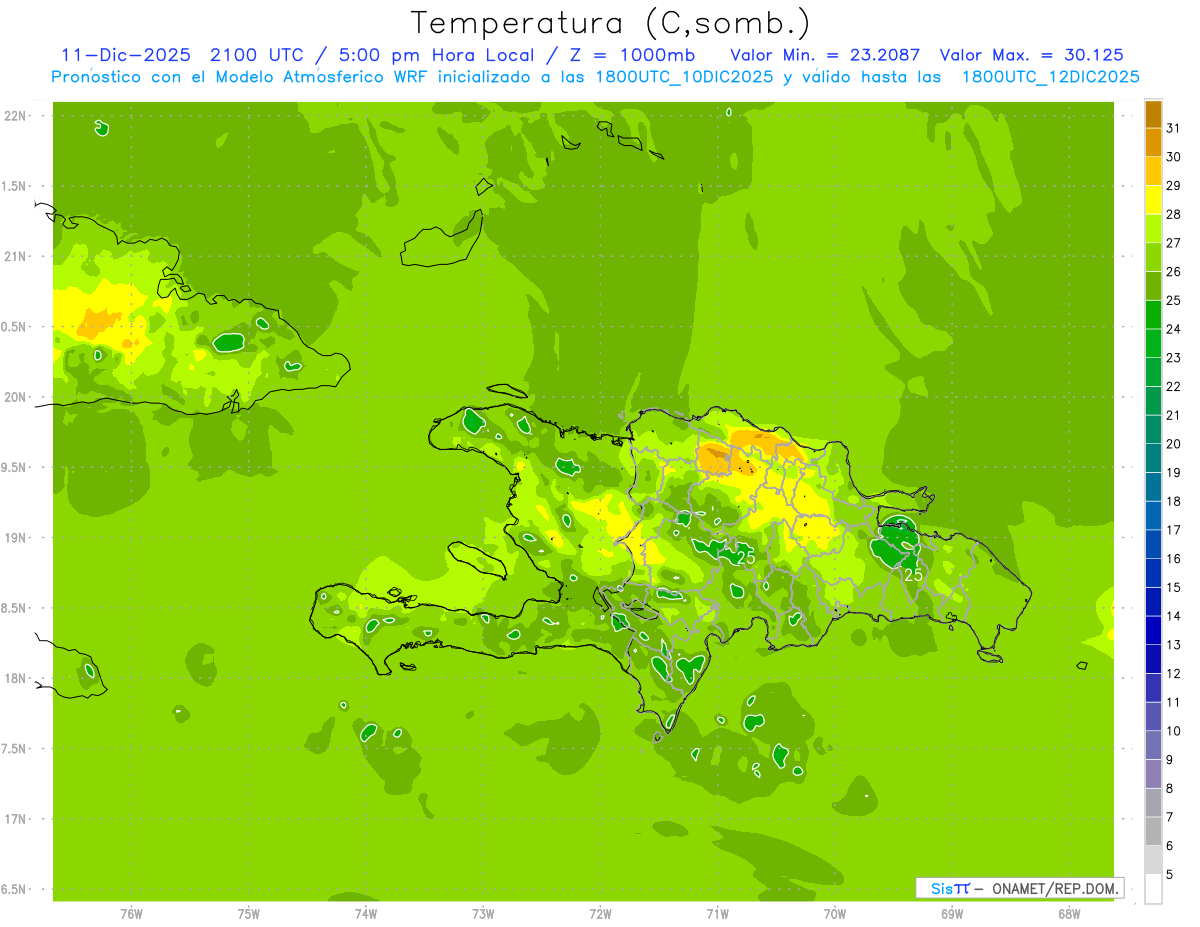Image resolution: width=1200 pixels, height=927 pixels.
Task: Click legend swatch between 30 and 31
Action: (x=1153, y=143)
